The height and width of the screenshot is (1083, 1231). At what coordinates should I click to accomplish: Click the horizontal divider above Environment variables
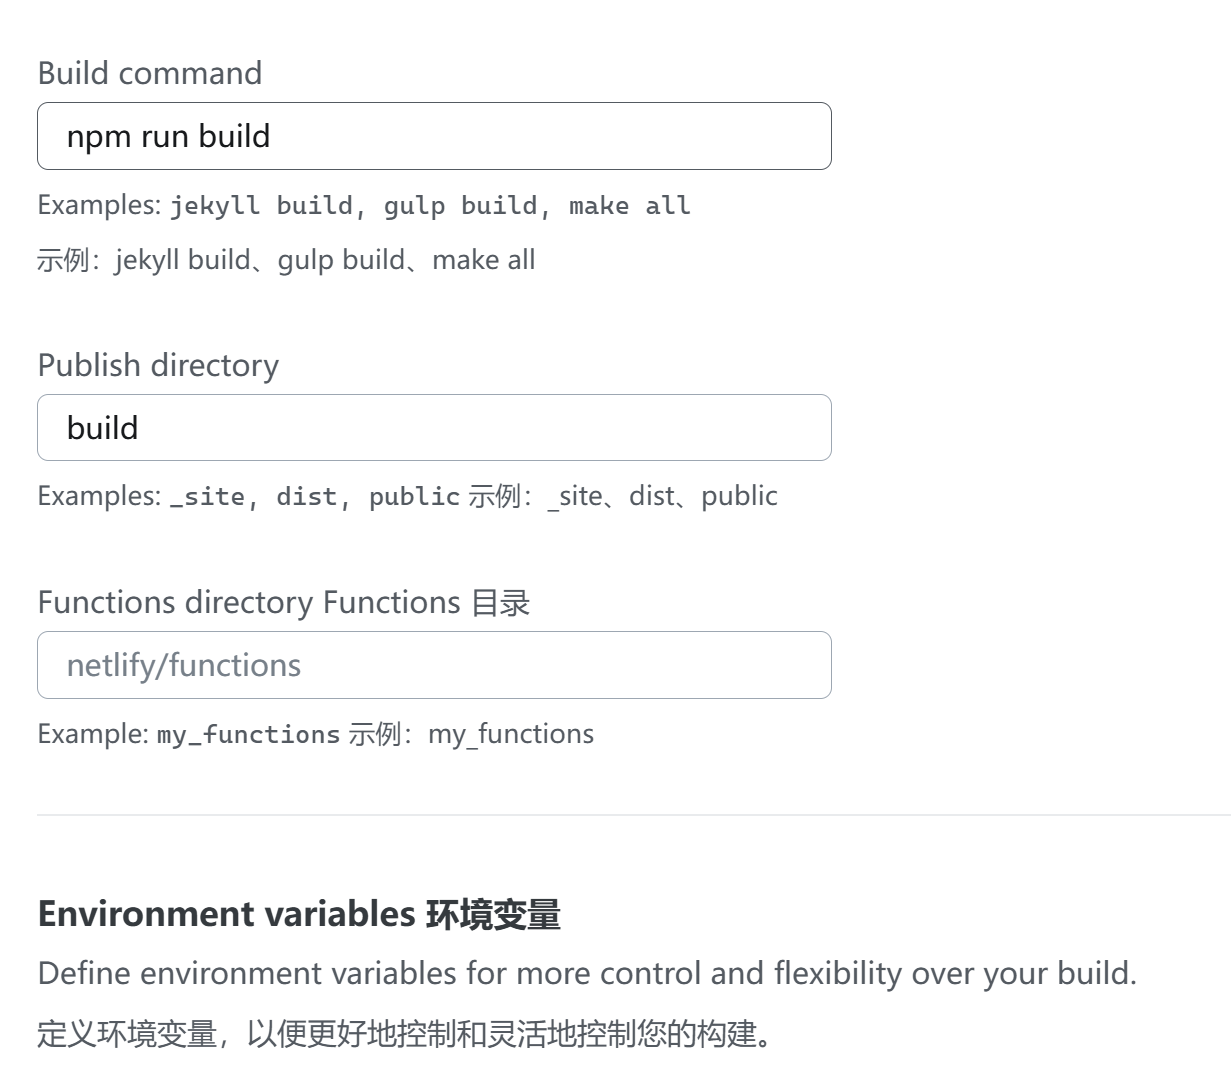(x=634, y=815)
